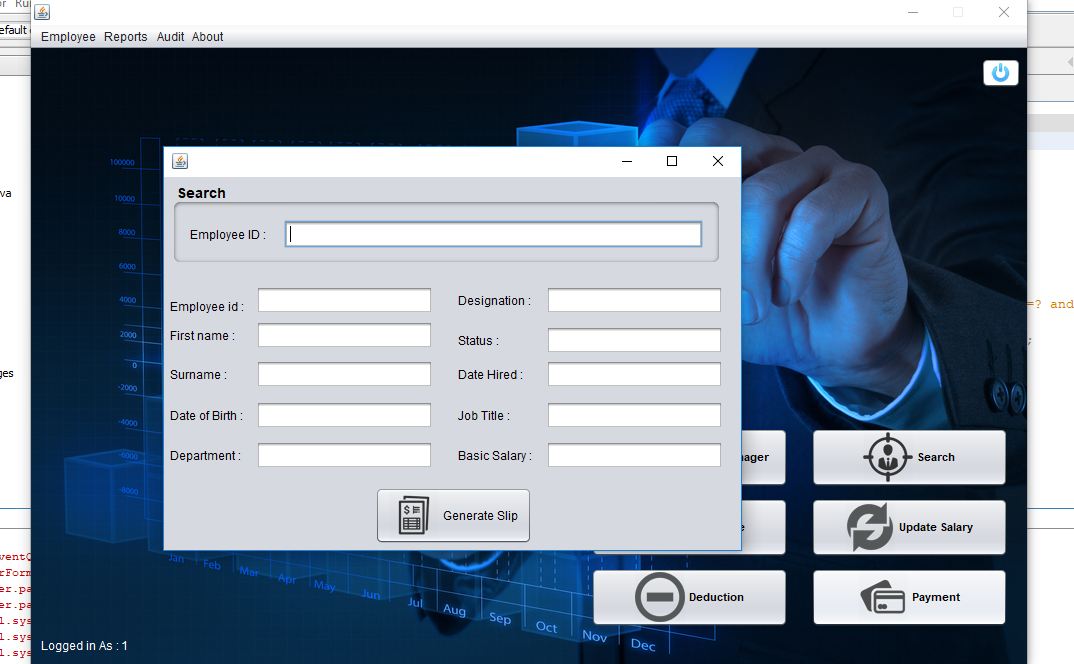This screenshot has height=664, width=1074.
Task: Open the Employee menu
Action: 68,37
